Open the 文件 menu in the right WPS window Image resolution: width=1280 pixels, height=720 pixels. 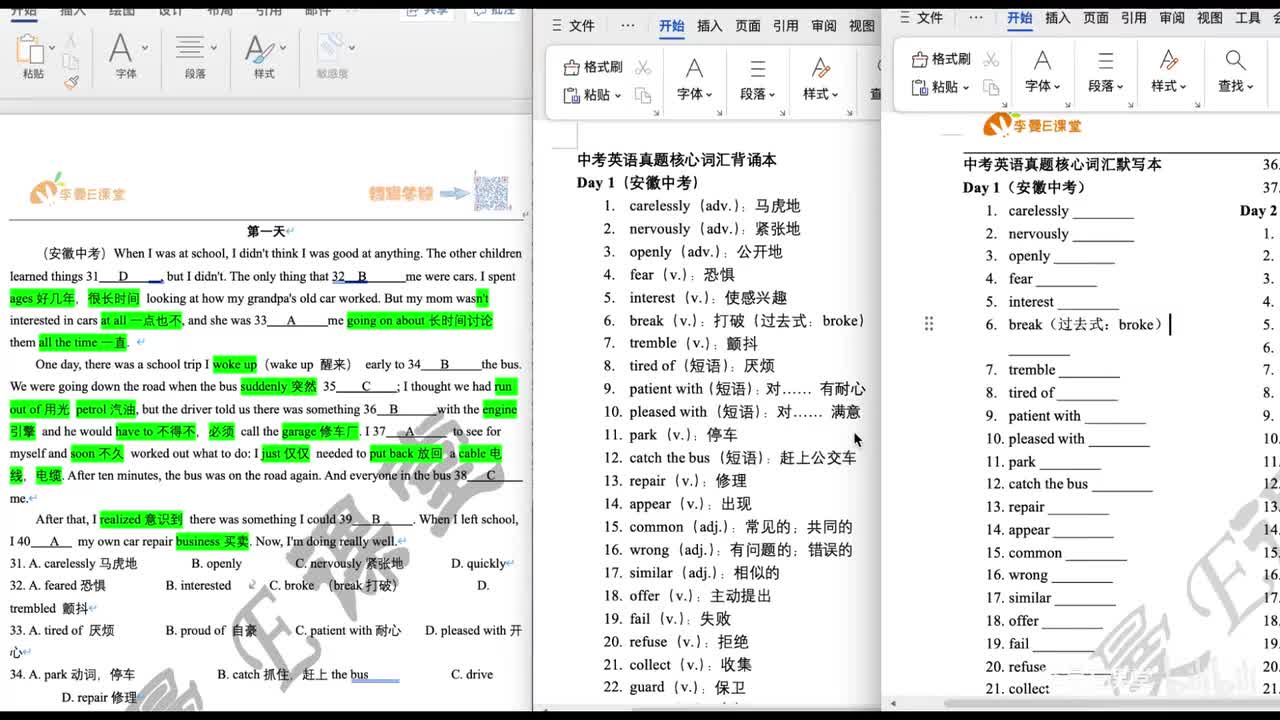(x=922, y=18)
